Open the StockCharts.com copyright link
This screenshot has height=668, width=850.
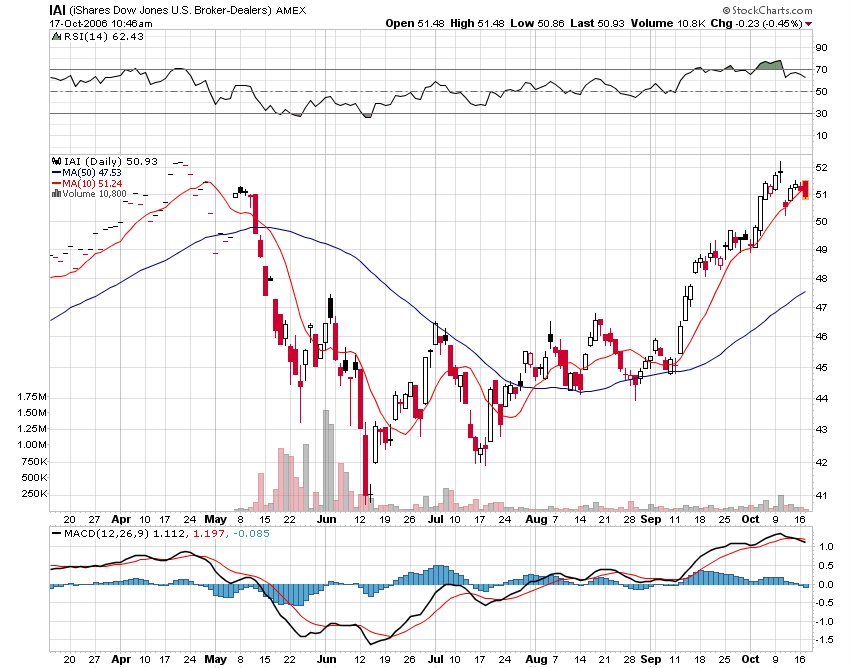(767, 10)
